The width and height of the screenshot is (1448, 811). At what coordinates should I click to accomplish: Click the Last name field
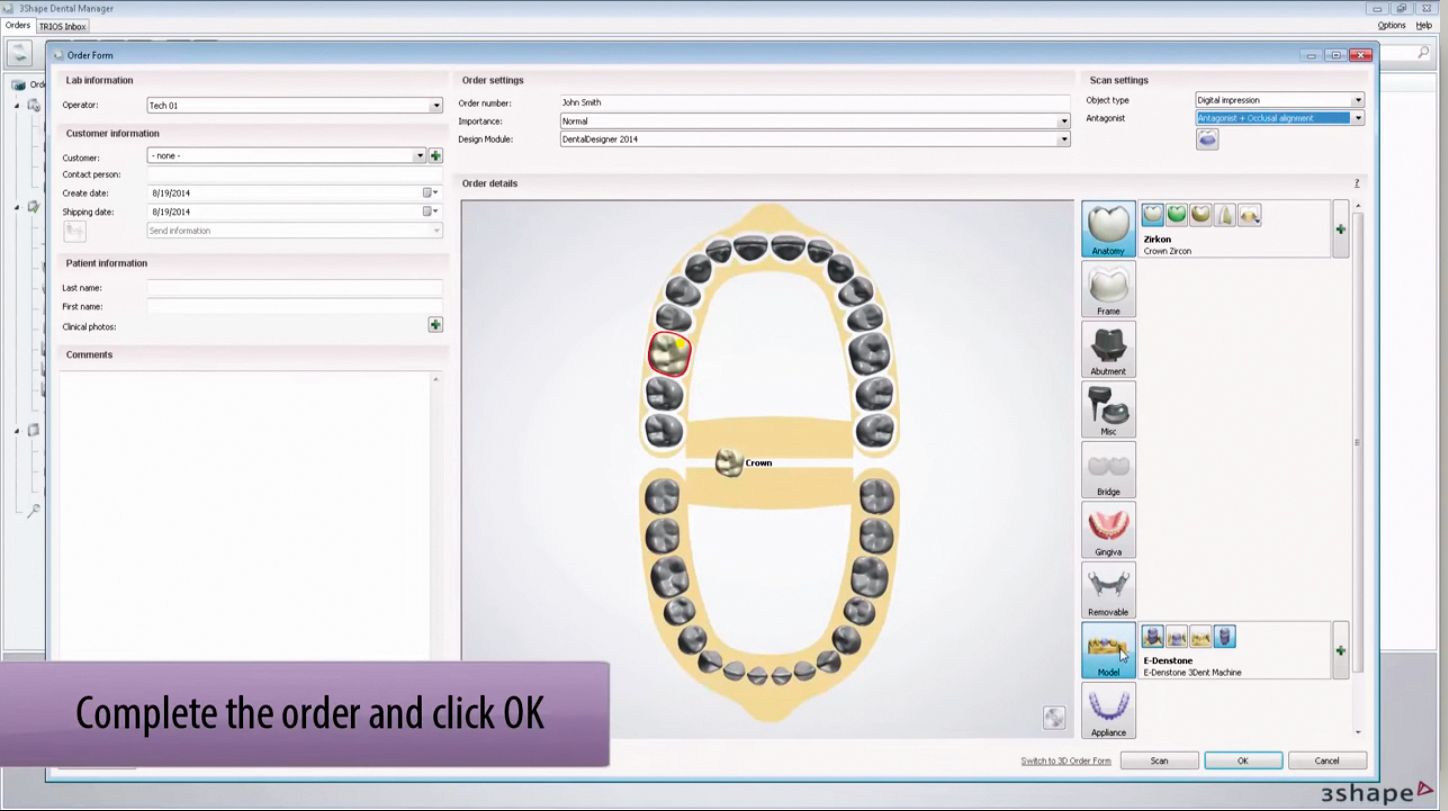pos(295,288)
